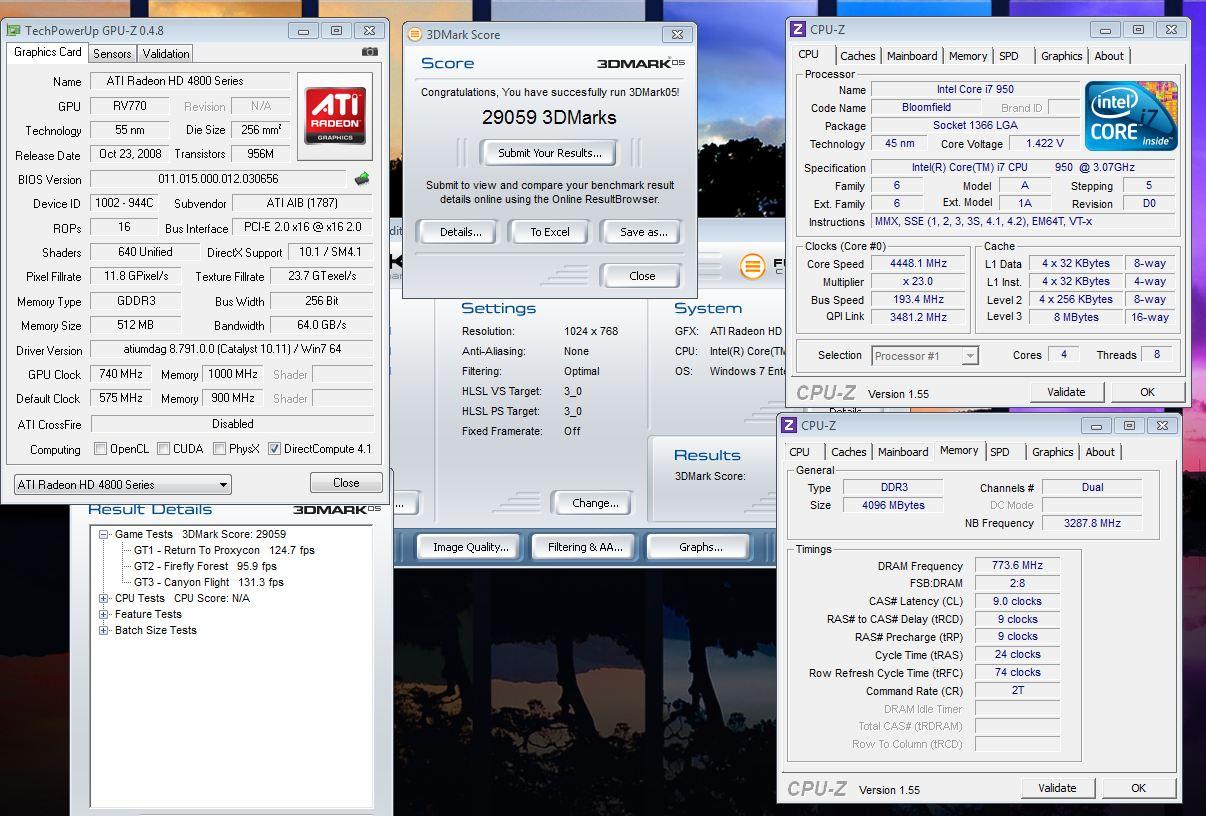Click the CPU name Intel Core i7 950
The image size is (1206, 816).
[973, 90]
